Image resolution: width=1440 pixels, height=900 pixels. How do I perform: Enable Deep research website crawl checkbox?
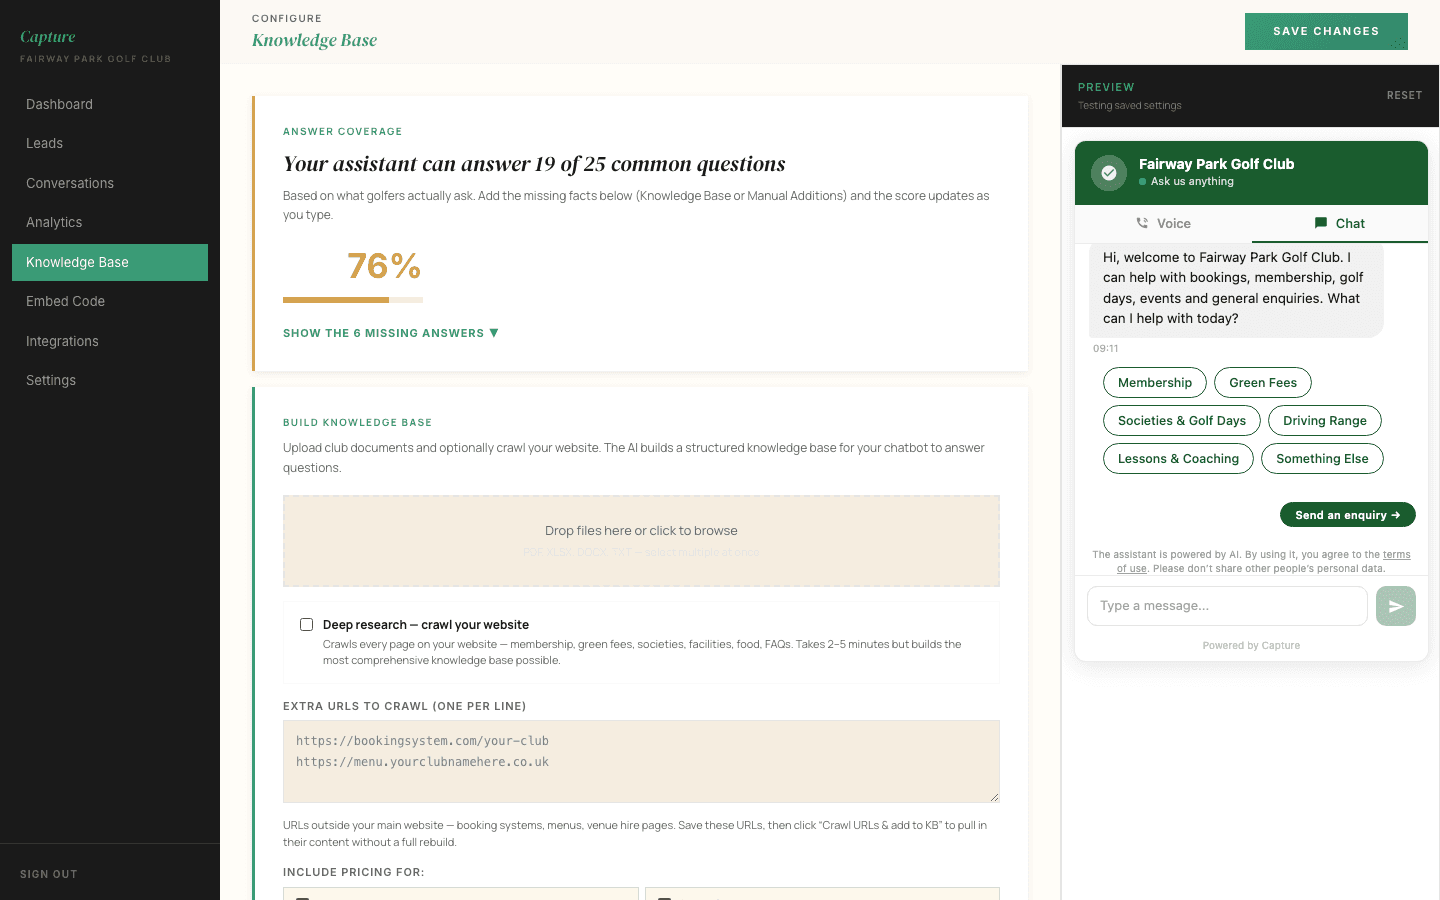point(307,625)
